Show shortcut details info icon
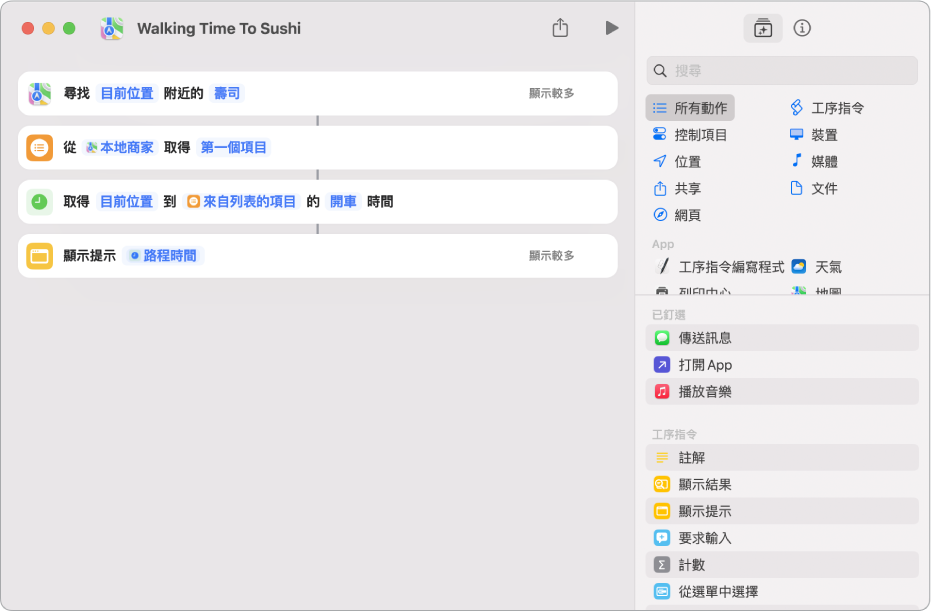 pos(802,28)
